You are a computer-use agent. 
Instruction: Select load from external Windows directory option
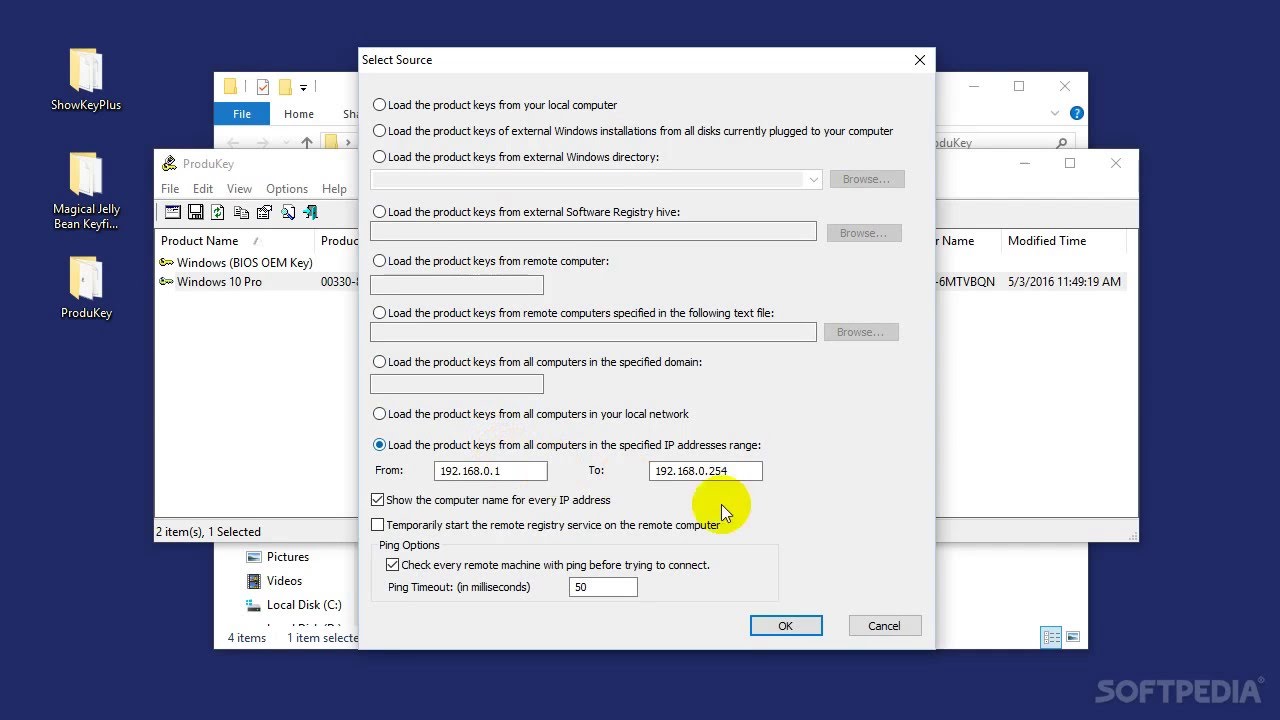(x=379, y=157)
